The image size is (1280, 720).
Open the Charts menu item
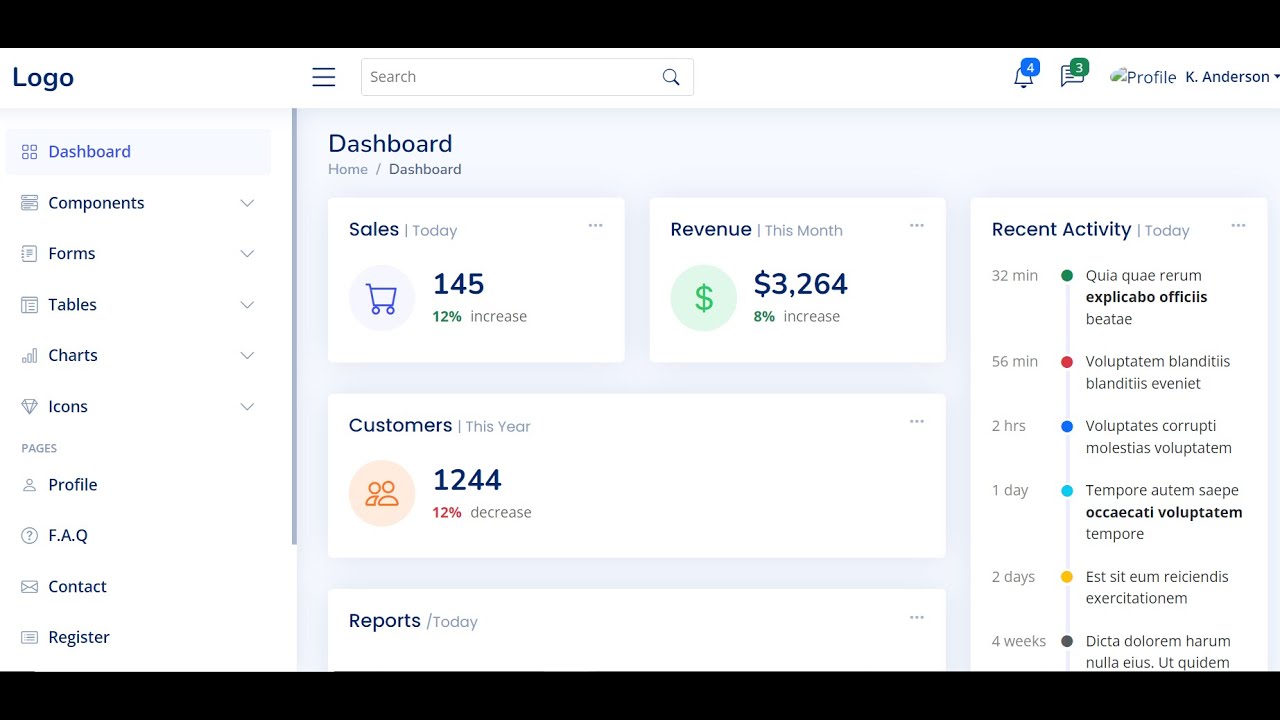[138, 356]
